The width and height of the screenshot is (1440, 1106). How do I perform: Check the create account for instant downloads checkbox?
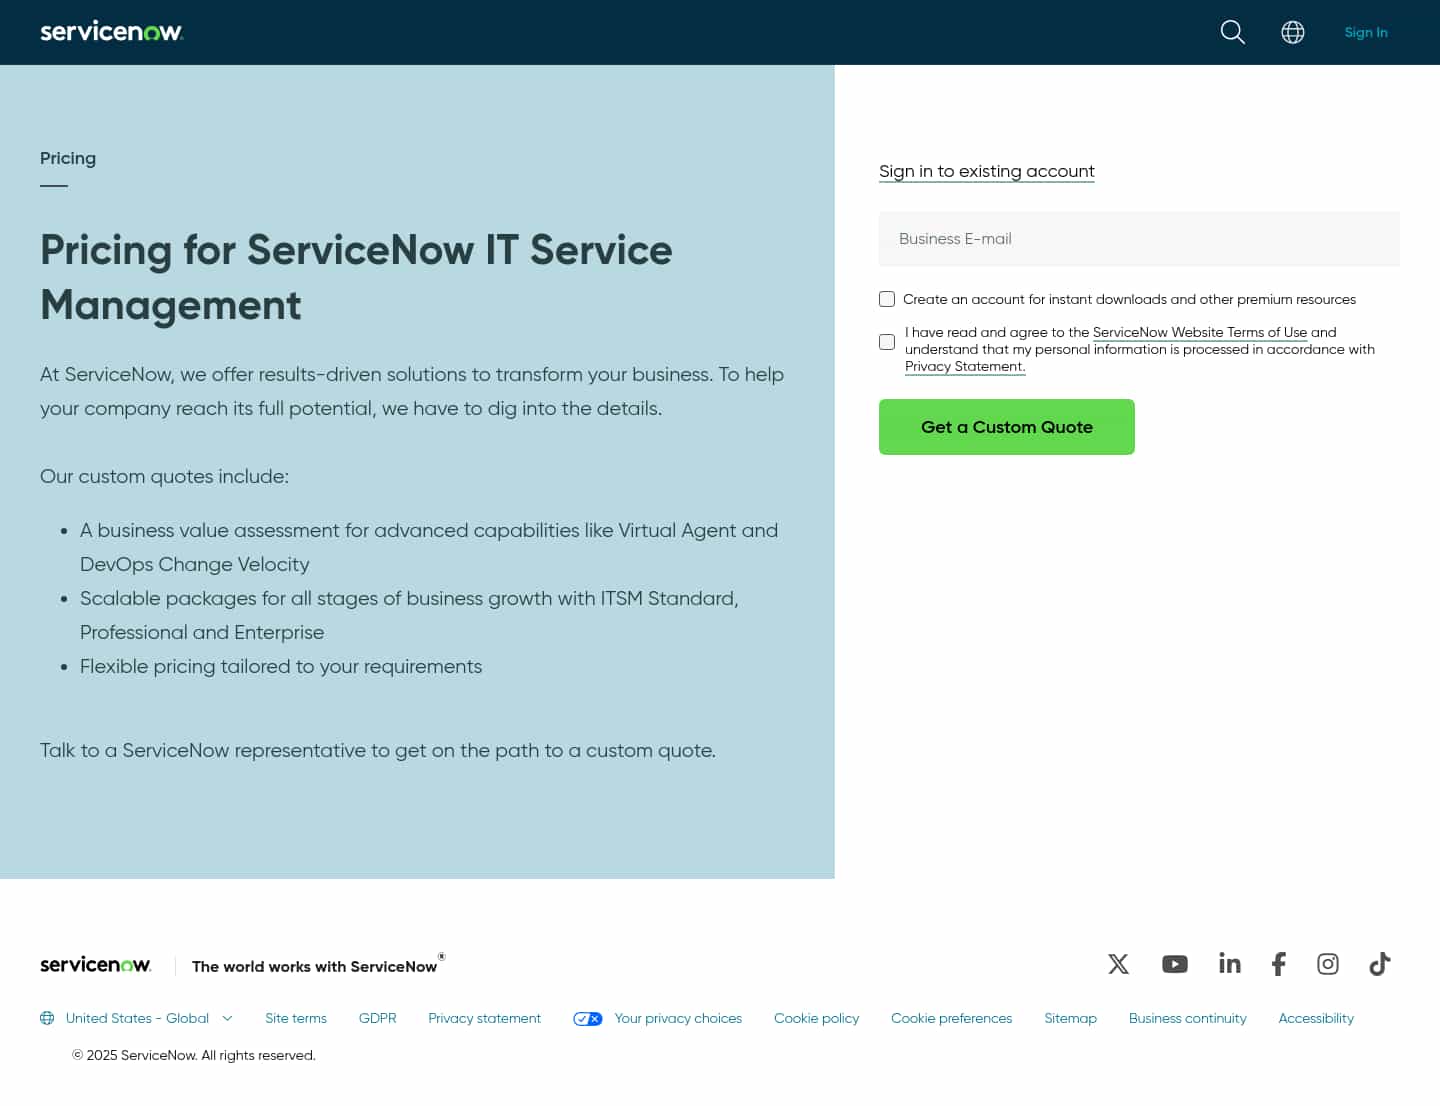pos(887,299)
